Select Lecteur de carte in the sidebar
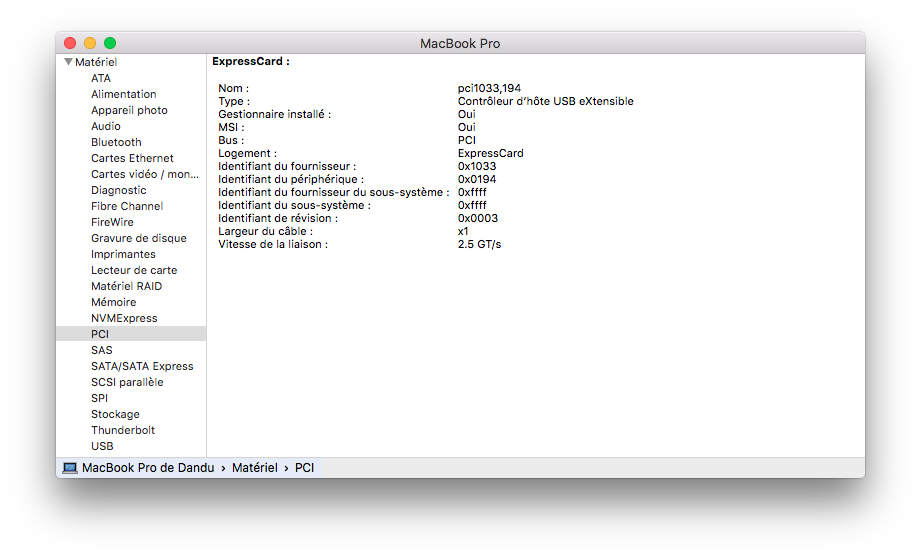This screenshot has height=558, width=921. tap(134, 270)
